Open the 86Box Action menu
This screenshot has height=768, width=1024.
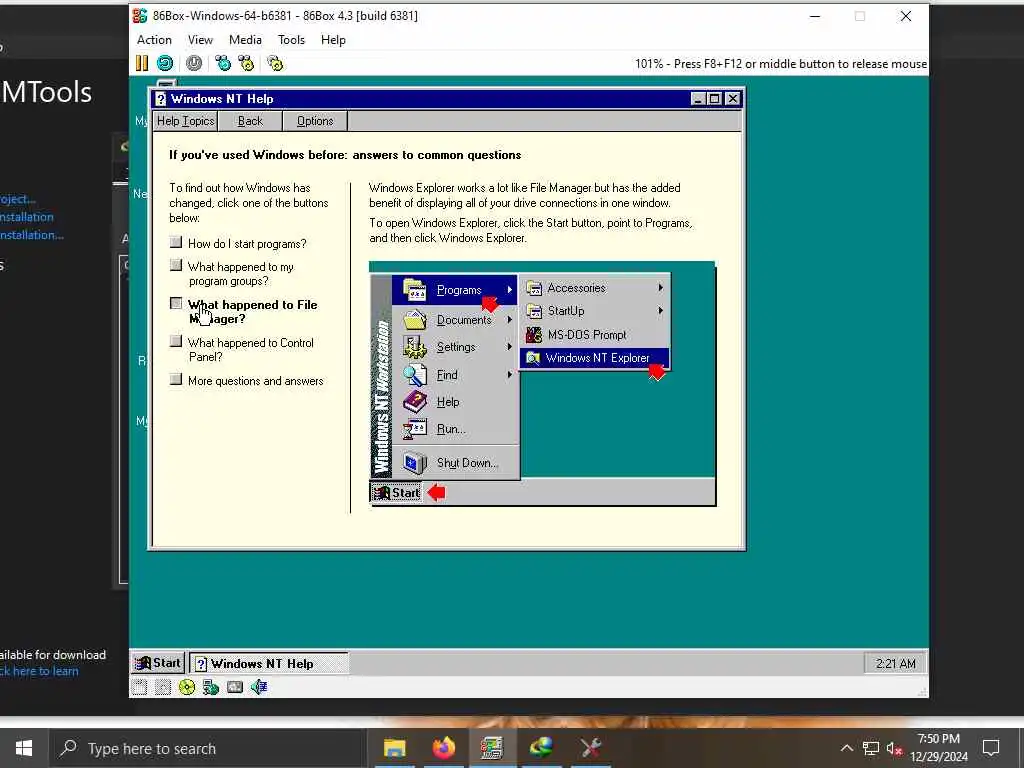(x=154, y=40)
